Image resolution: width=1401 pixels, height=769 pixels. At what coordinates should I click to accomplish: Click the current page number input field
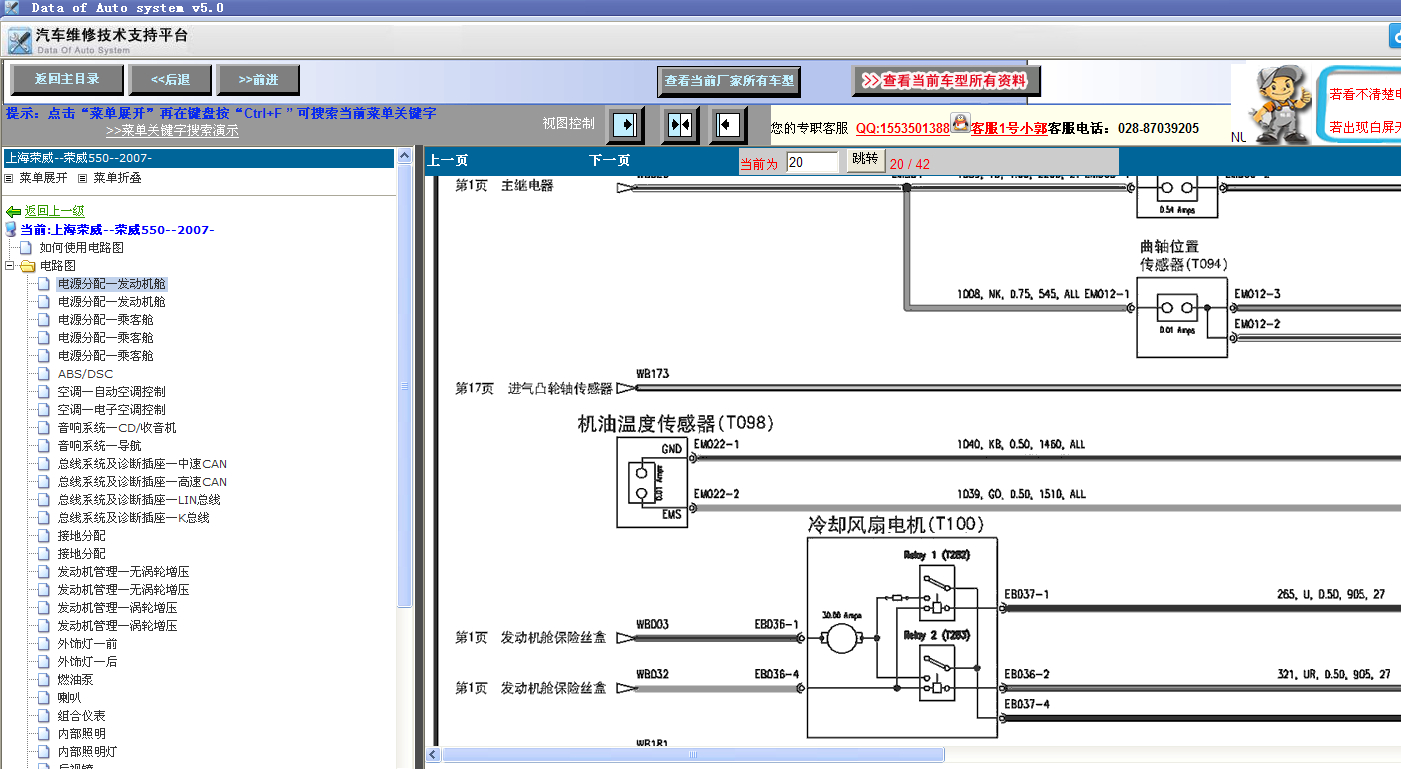(812, 162)
